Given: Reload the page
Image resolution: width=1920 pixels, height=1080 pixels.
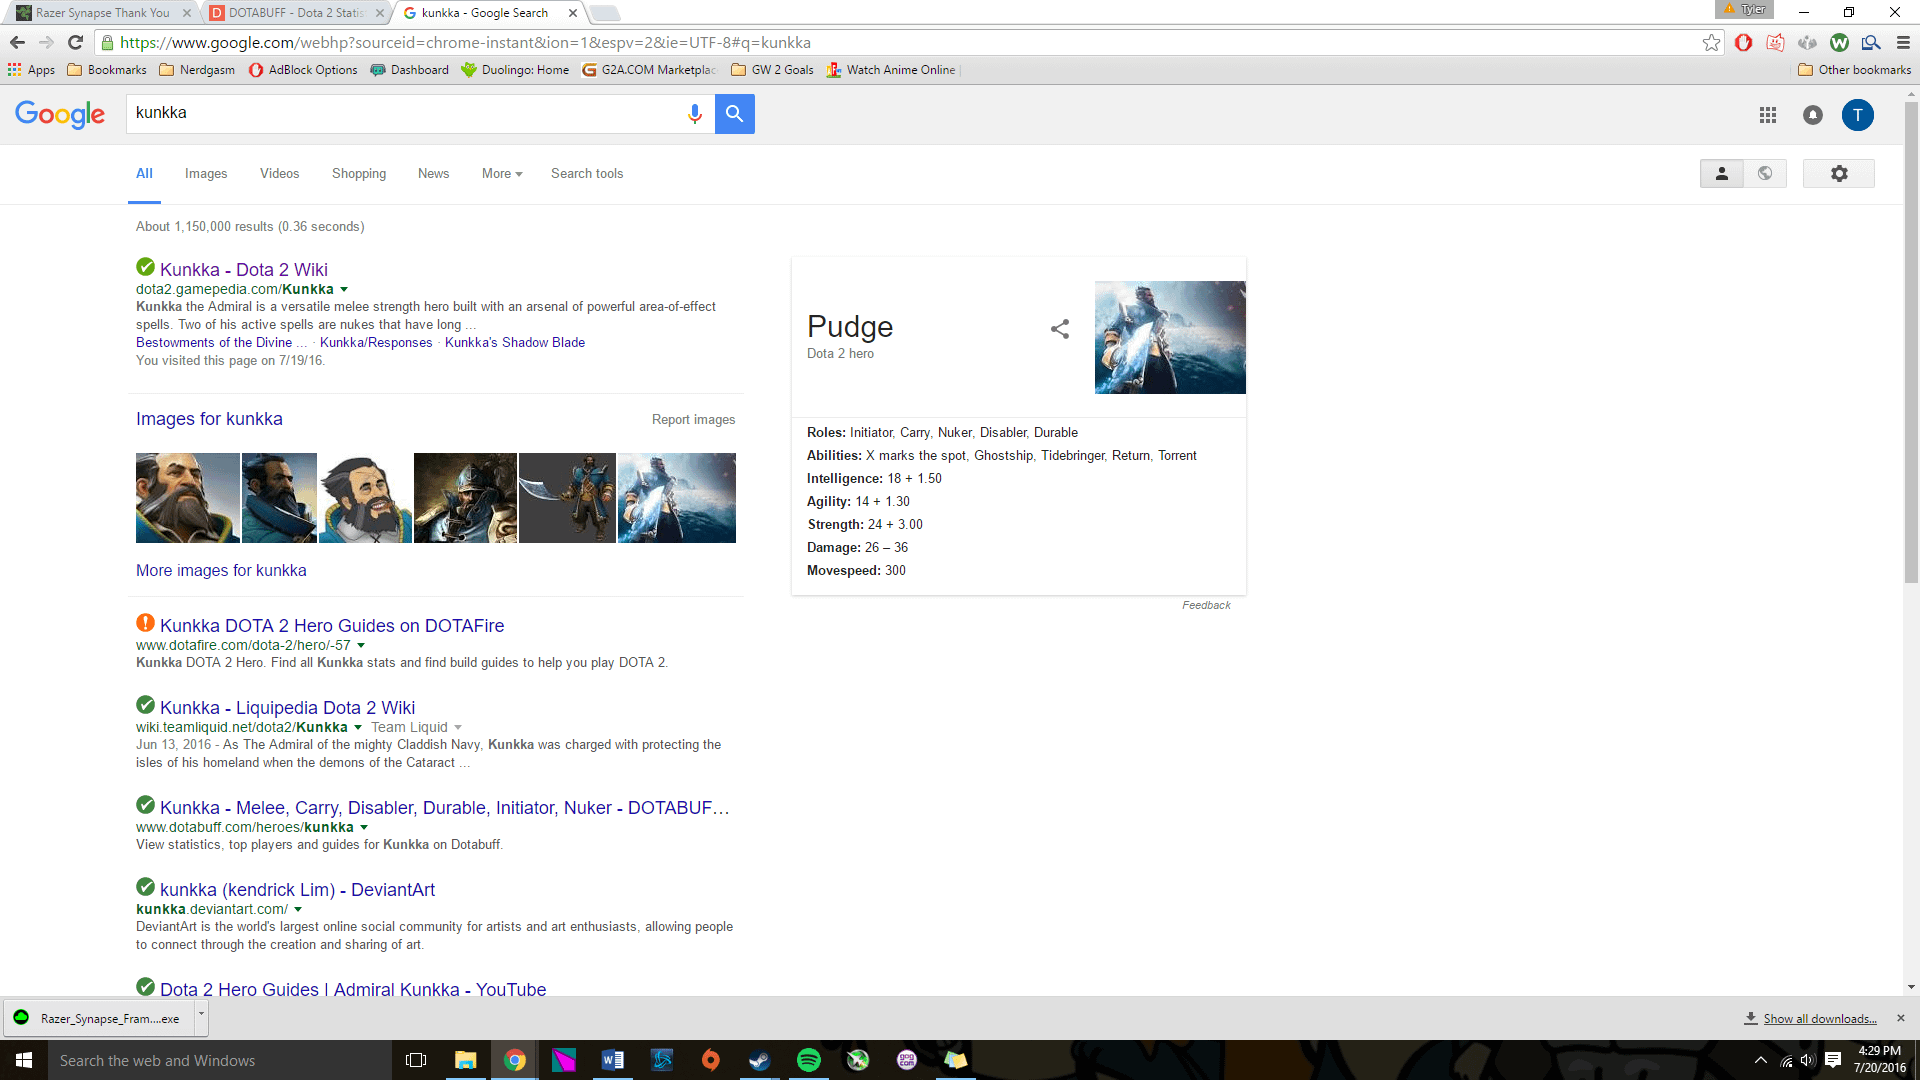Looking at the screenshot, I should pyautogui.click(x=75, y=42).
